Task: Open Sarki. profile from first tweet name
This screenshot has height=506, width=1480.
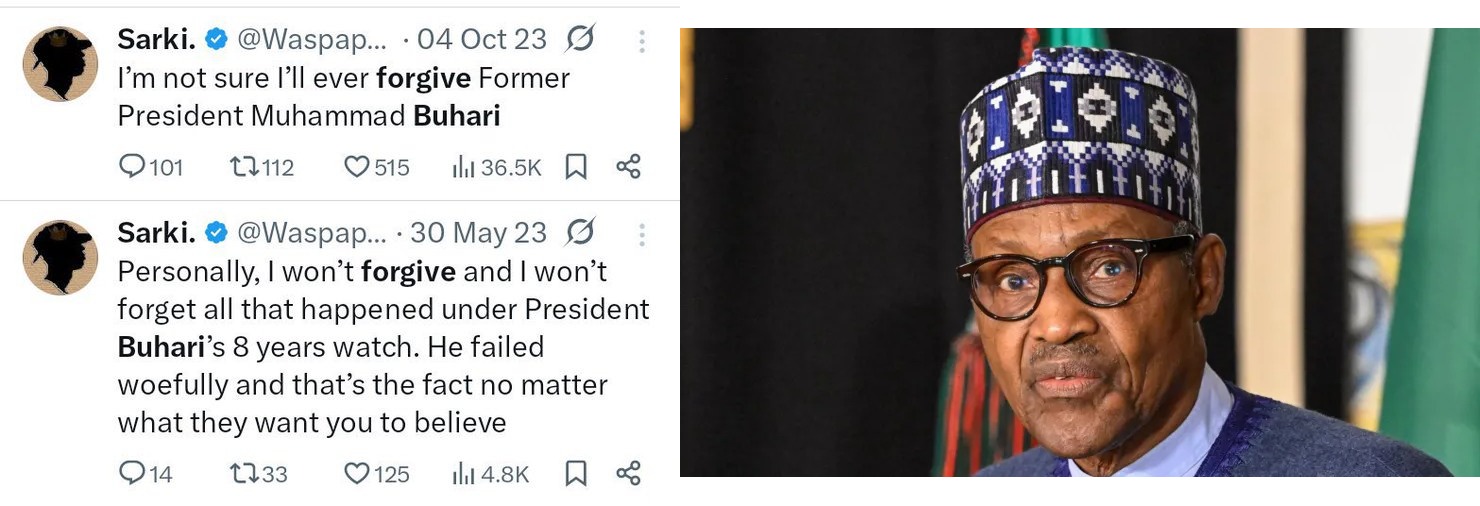Action: (x=155, y=39)
